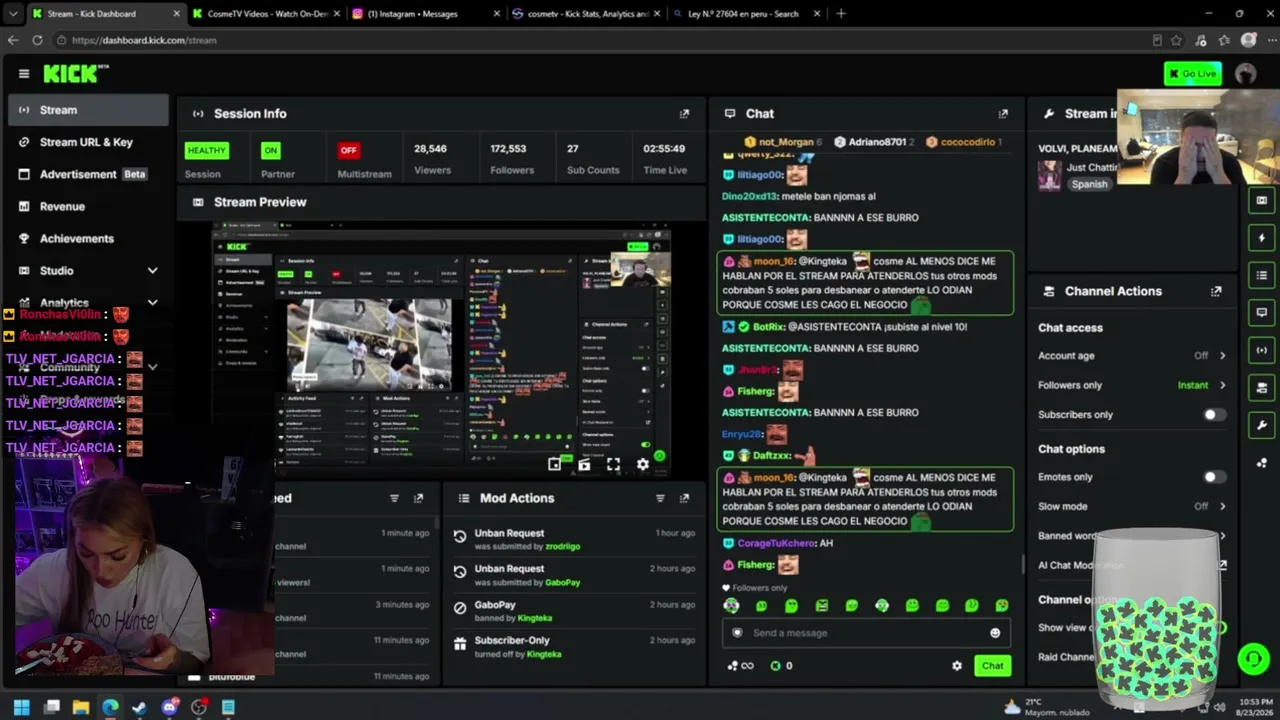
Task: Click the list icon in right sidebar
Action: (1261, 275)
